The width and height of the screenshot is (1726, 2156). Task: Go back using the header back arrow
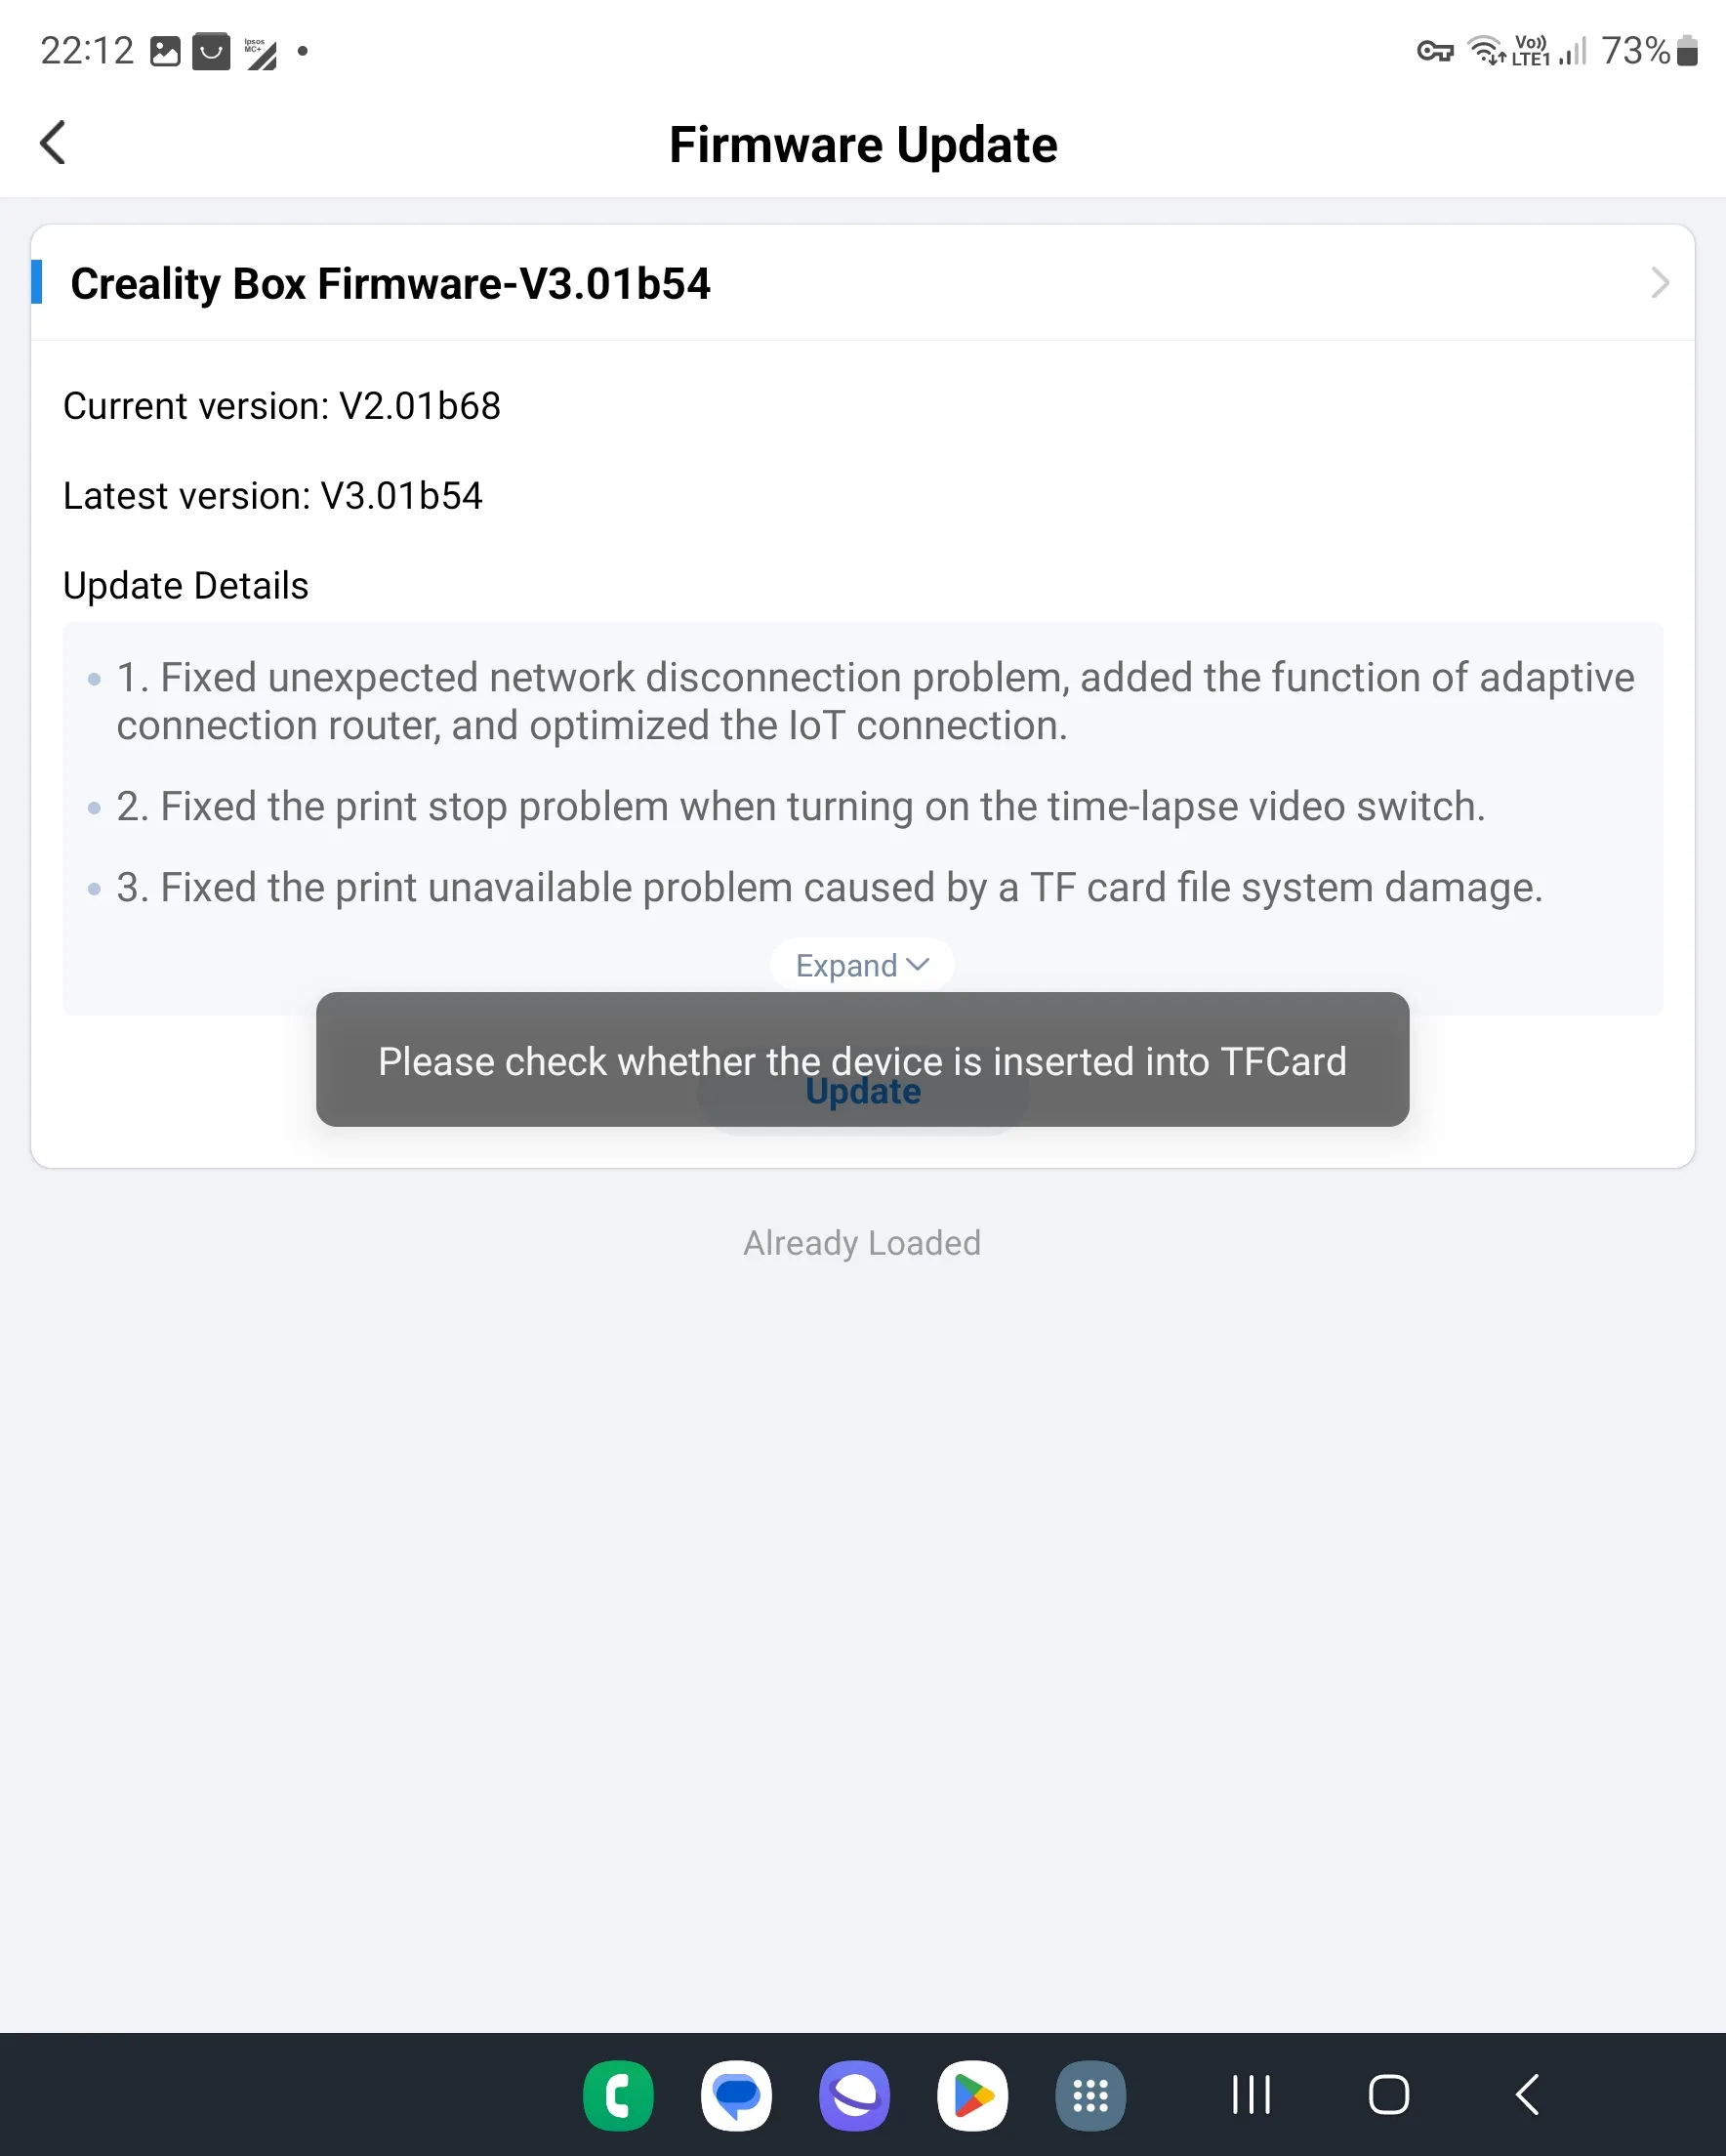coord(53,143)
